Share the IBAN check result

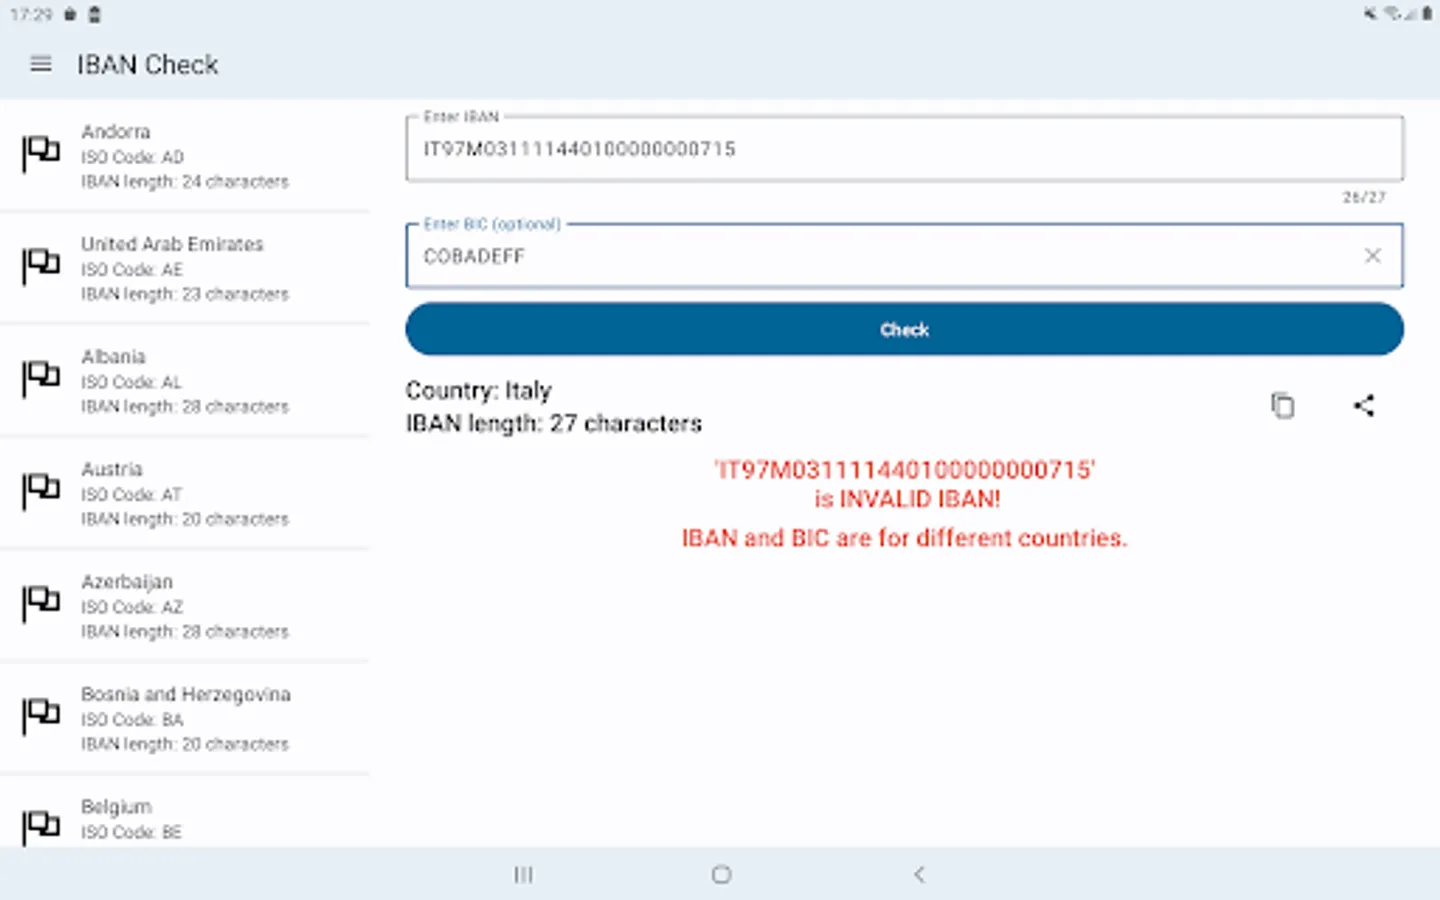pyautogui.click(x=1364, y=405)
